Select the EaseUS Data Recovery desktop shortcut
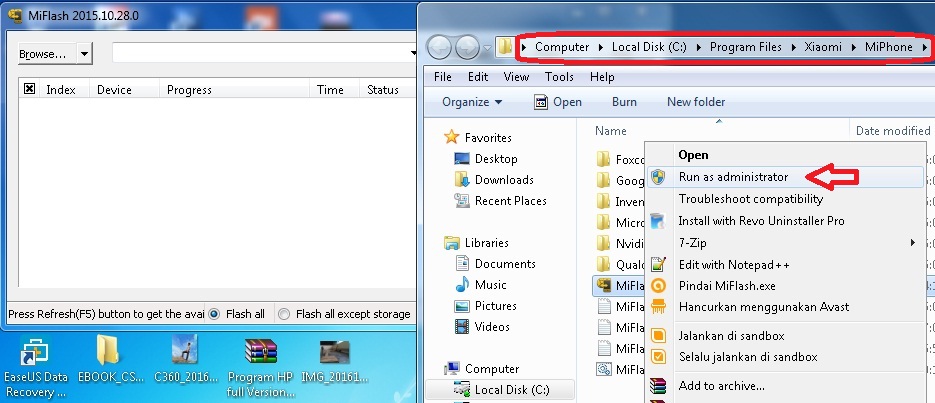Viewport: 935px width, 403px height. point(35,367)
